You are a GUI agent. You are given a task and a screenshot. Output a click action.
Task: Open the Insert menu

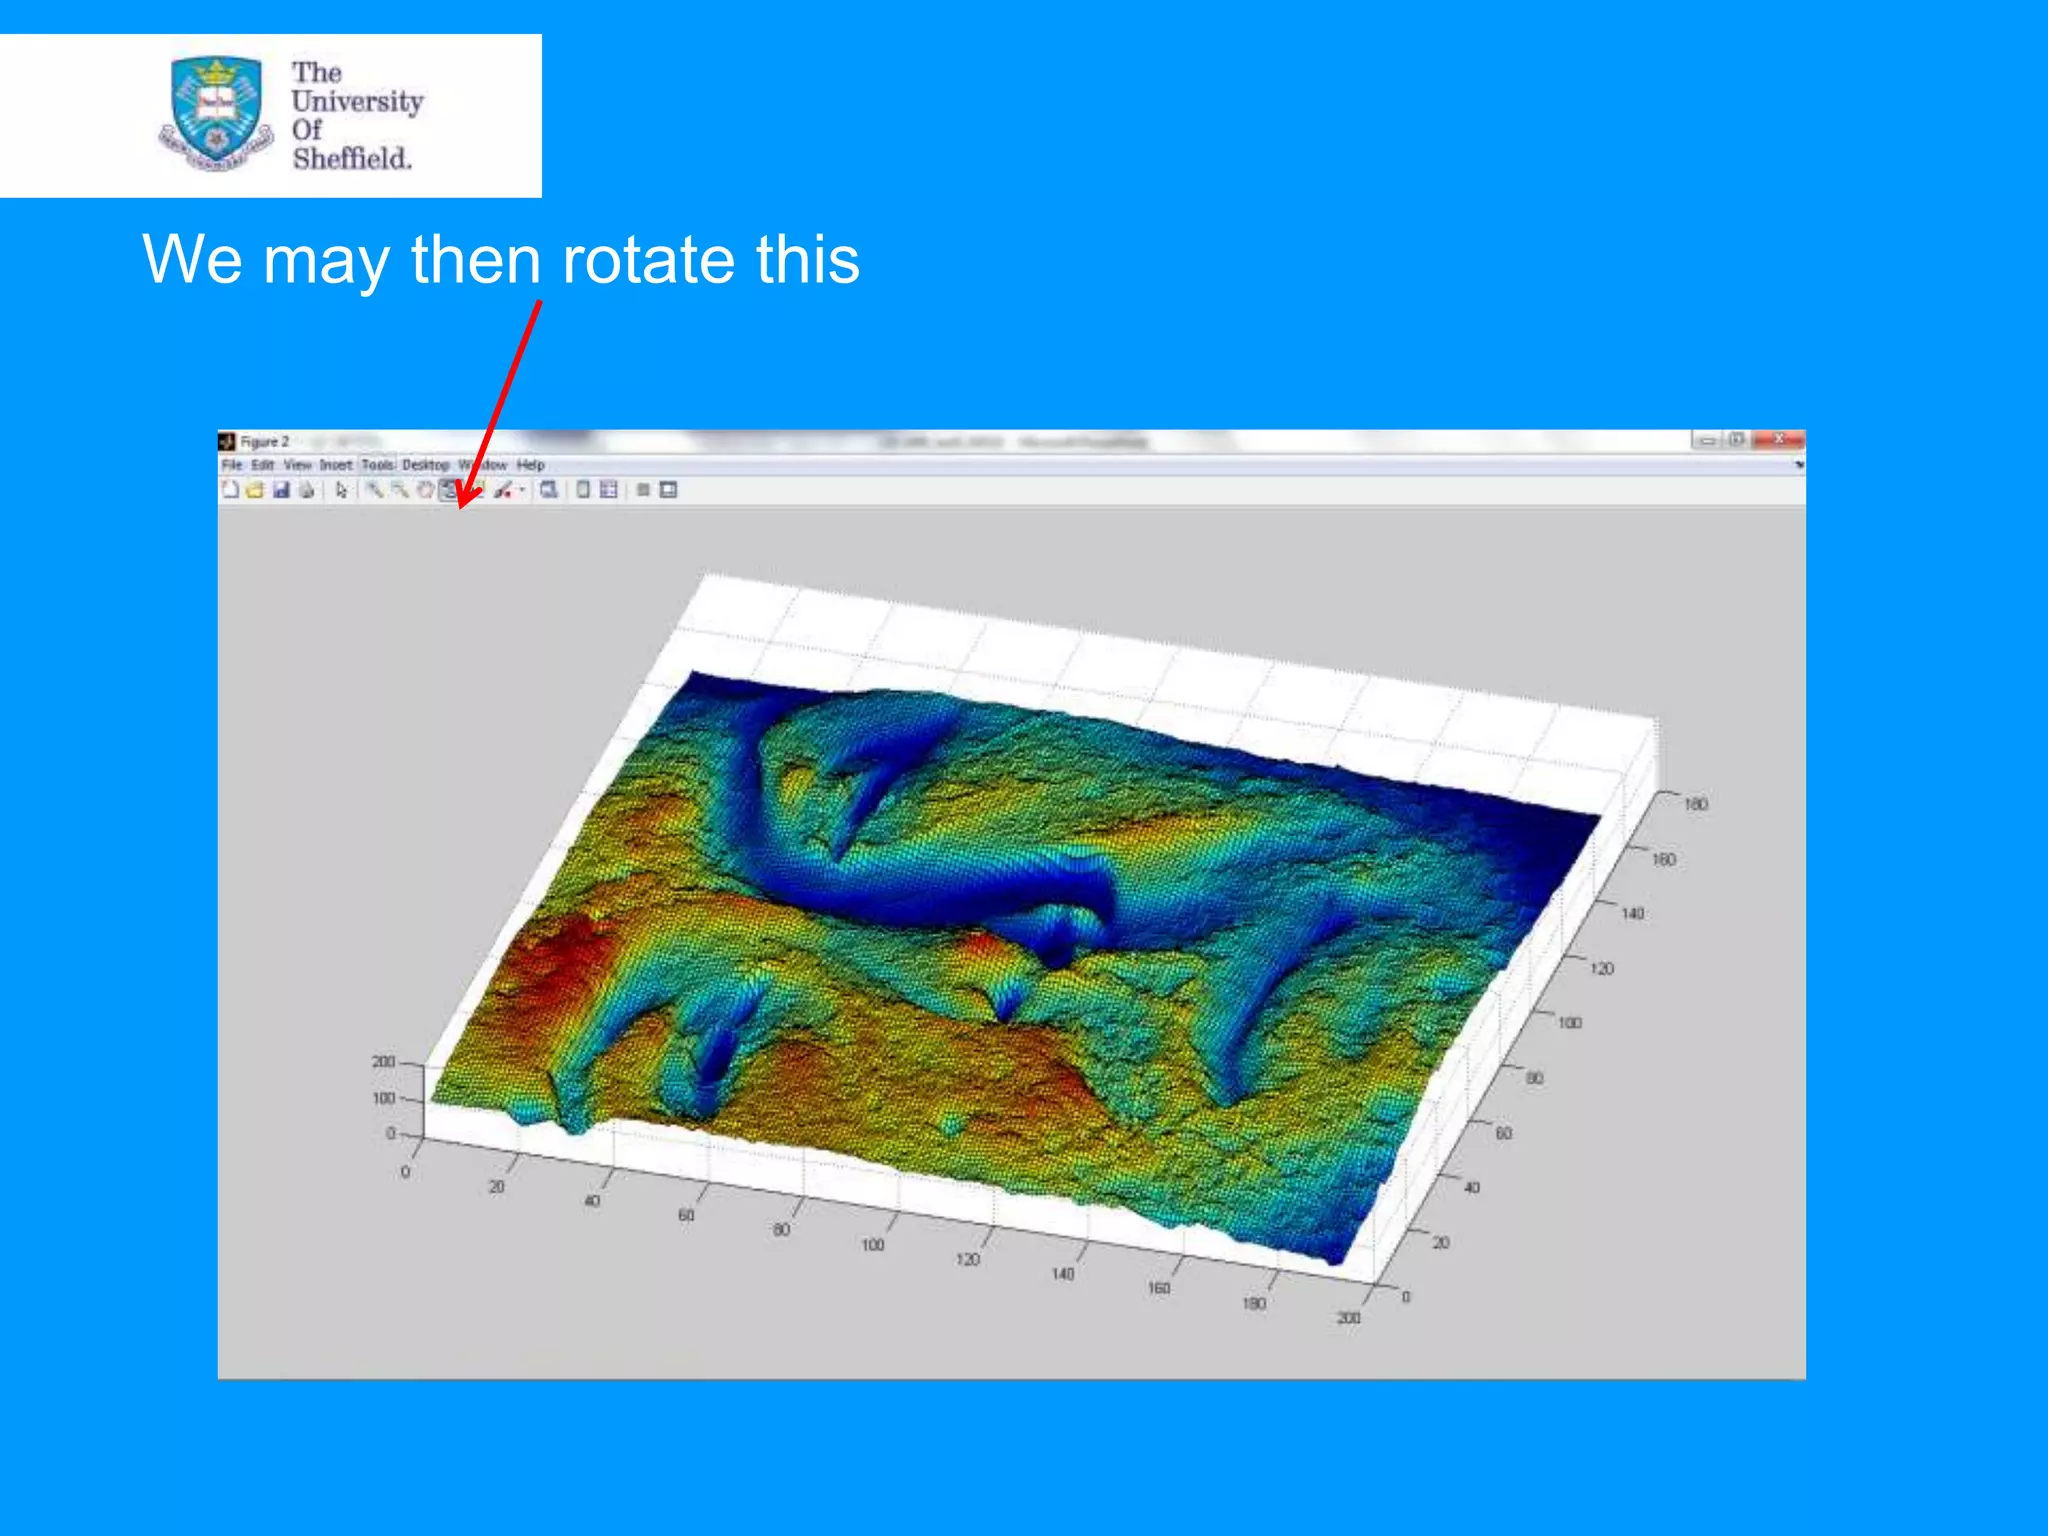point(336,465)
